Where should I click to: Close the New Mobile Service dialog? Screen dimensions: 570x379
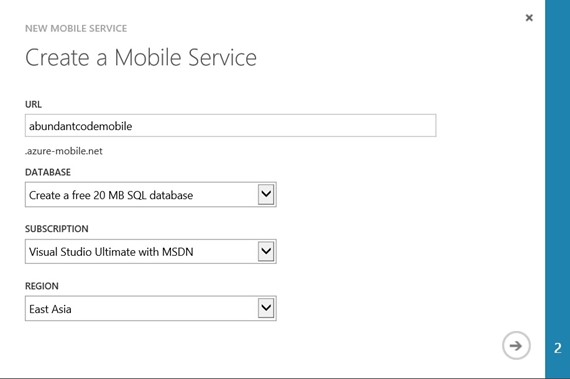(529, 17)
